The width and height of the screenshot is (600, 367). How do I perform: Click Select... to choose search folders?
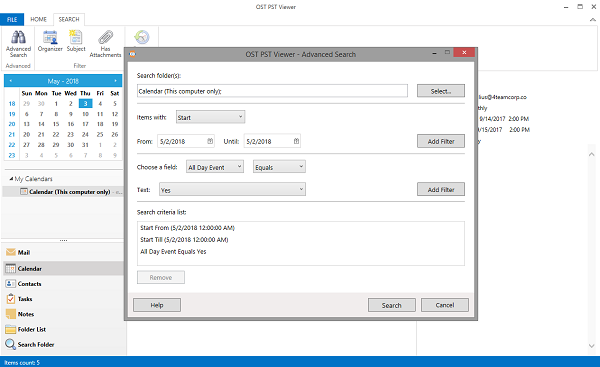tap(441, 91)
